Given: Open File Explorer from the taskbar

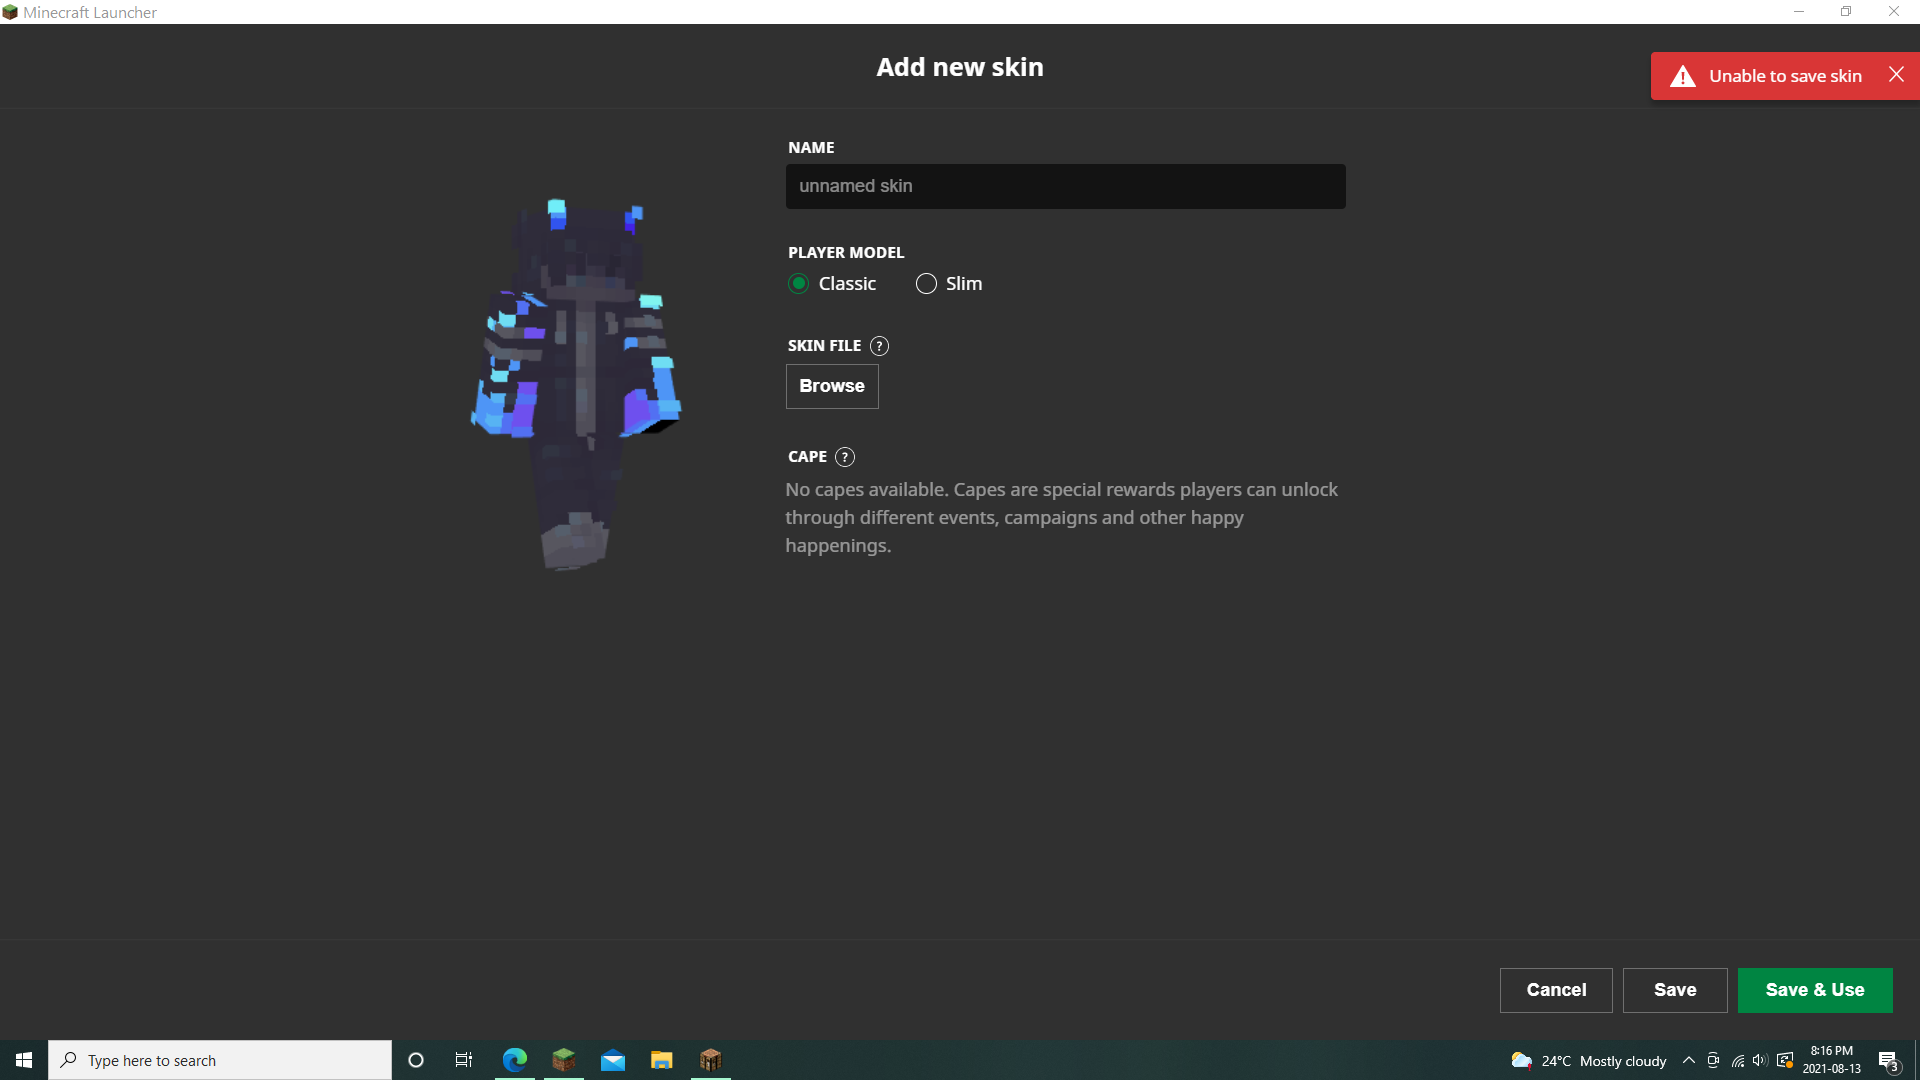Looking at the screenshot, I should pos(662,1060).
